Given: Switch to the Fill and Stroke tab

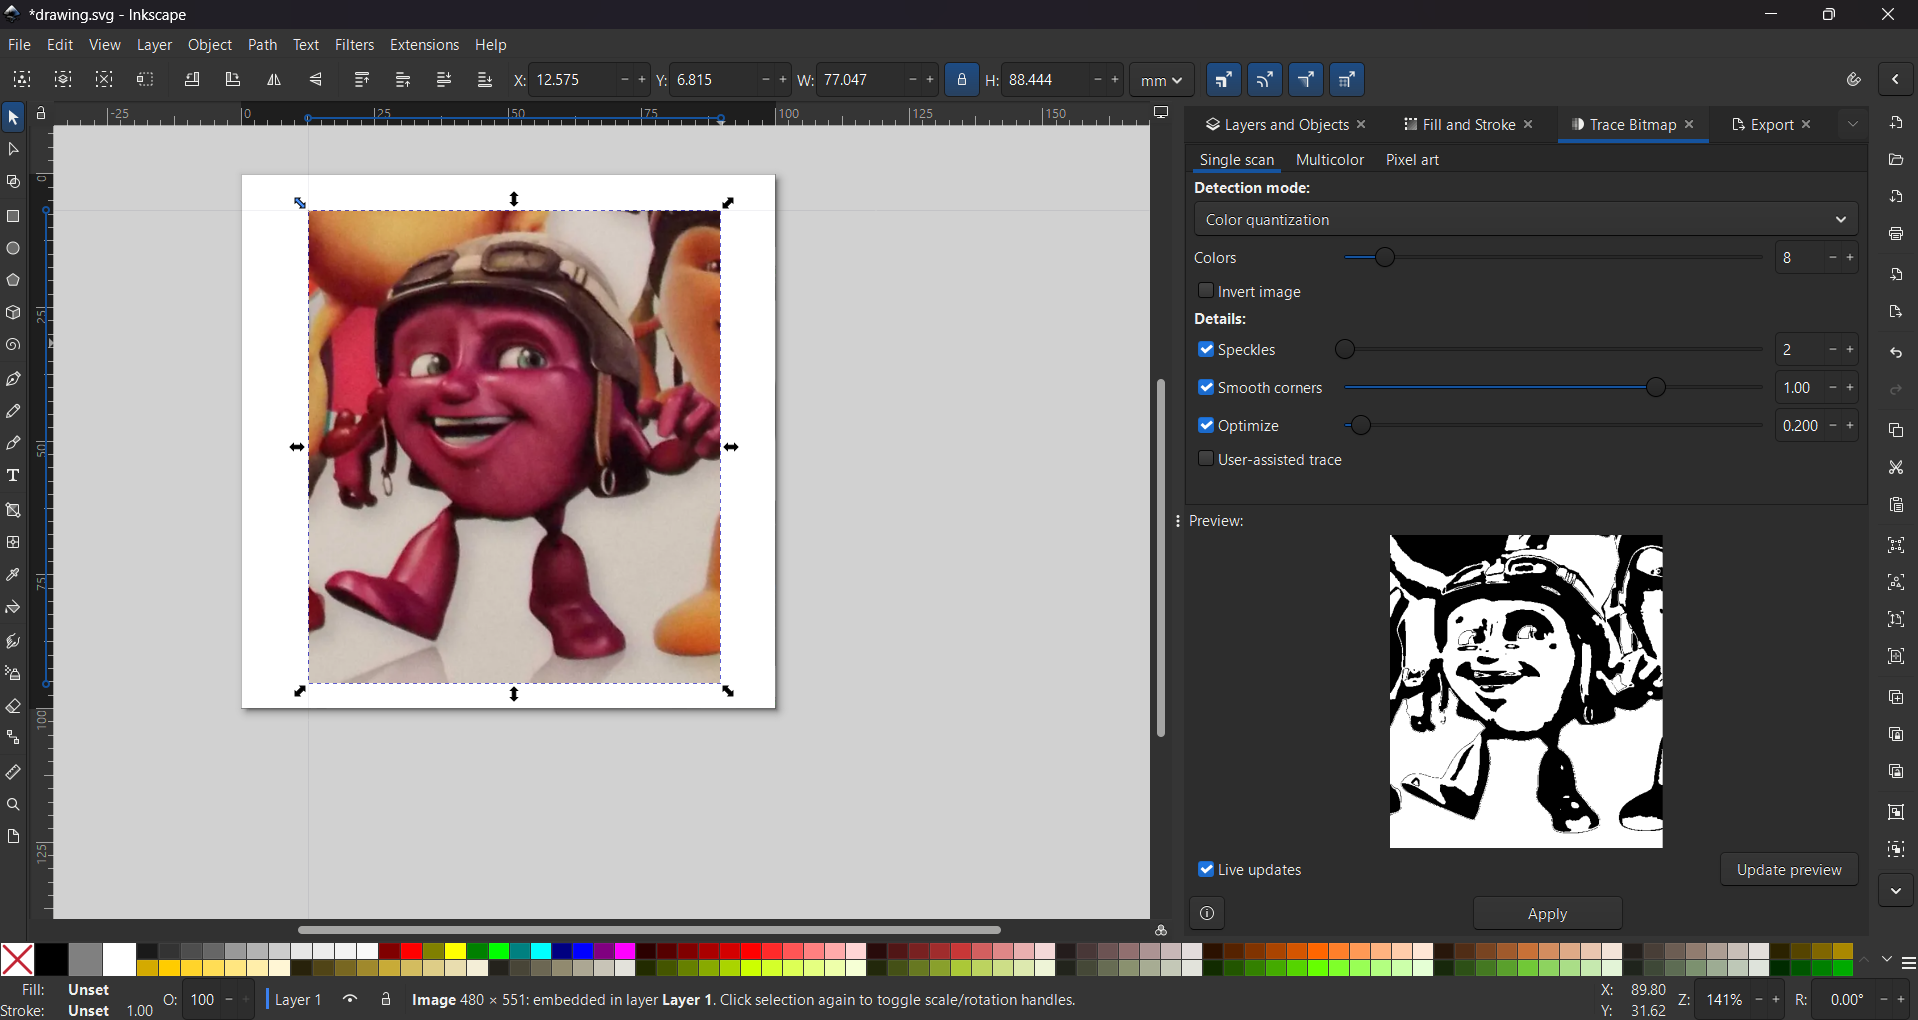Looking at the screenshot, I should click(1468, 125).
